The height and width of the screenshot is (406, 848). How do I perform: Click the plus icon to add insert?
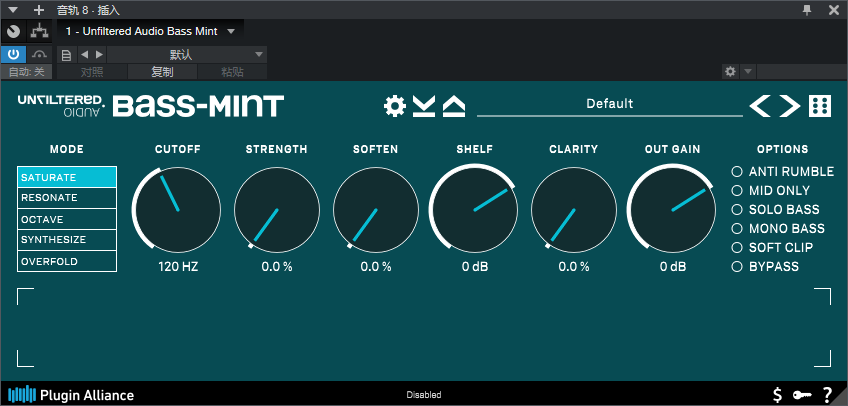pyautogui.click(x=38, y=10)
